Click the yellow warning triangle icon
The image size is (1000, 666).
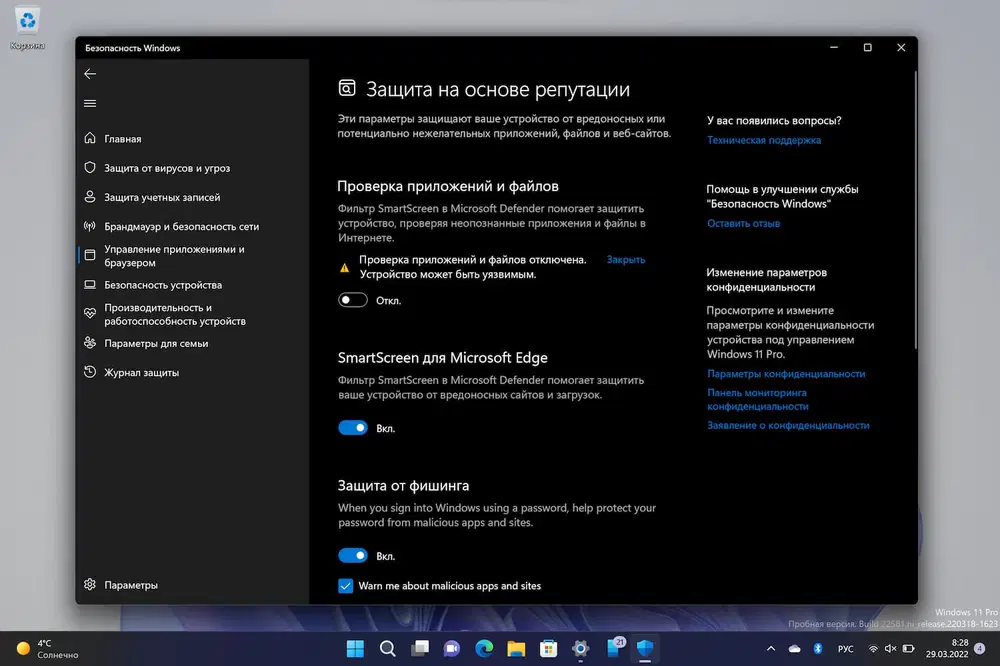point(344,267)
